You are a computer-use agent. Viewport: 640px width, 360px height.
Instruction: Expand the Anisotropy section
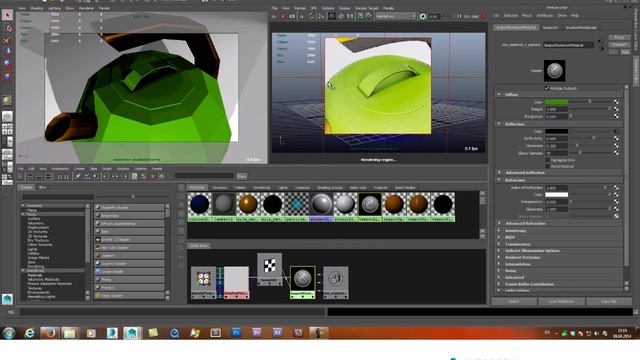499,231
